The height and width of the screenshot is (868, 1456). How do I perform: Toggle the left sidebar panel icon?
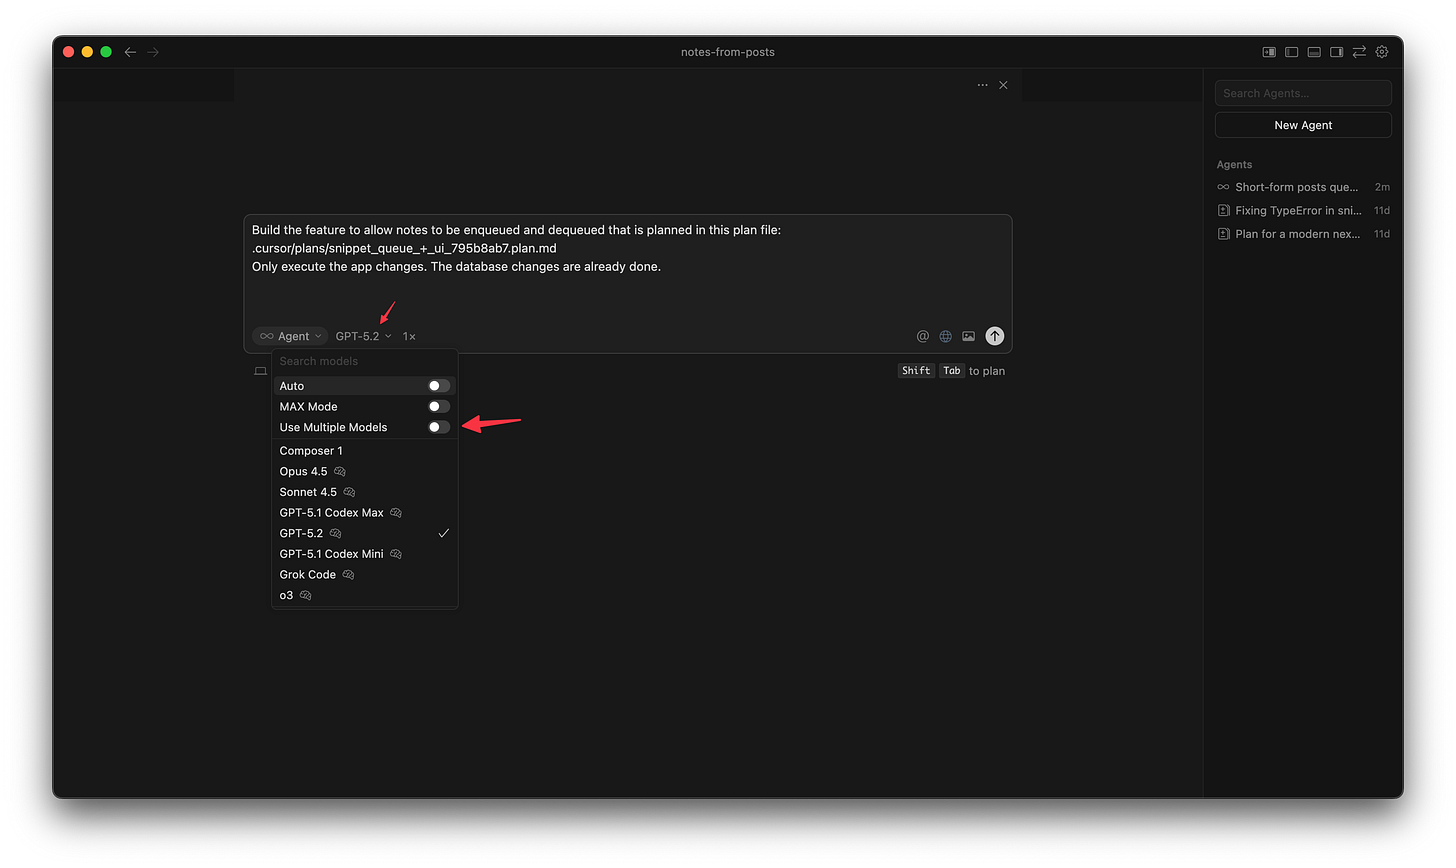tap(1291, 51)
